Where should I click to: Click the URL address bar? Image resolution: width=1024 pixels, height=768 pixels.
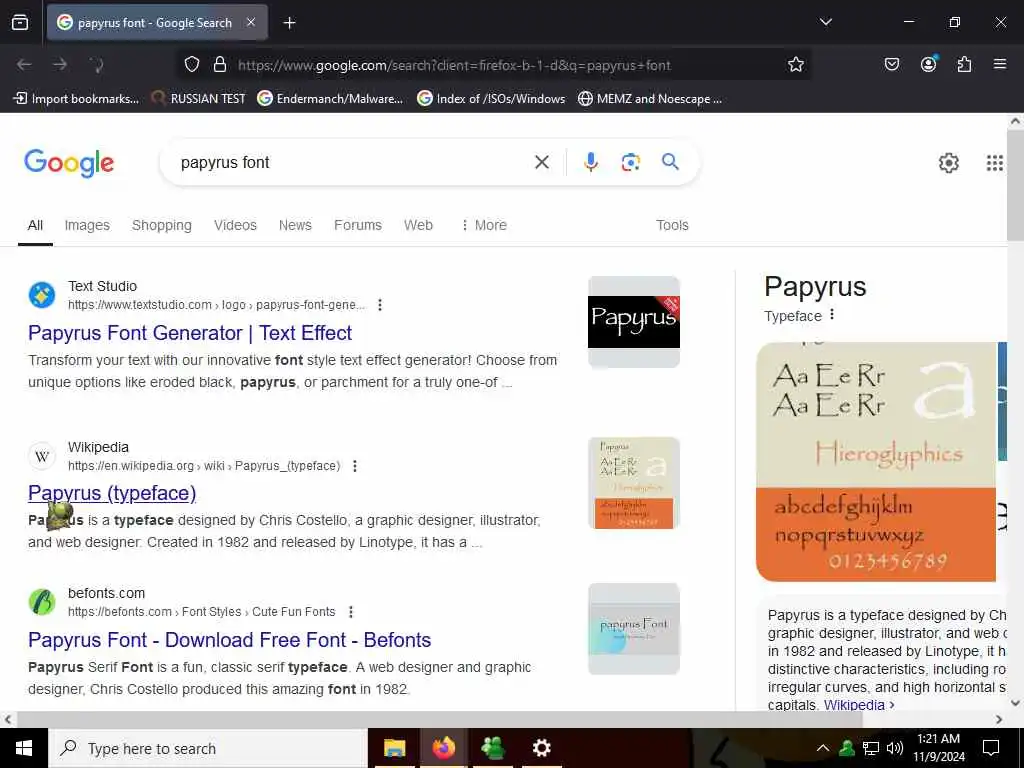[493, 65]
